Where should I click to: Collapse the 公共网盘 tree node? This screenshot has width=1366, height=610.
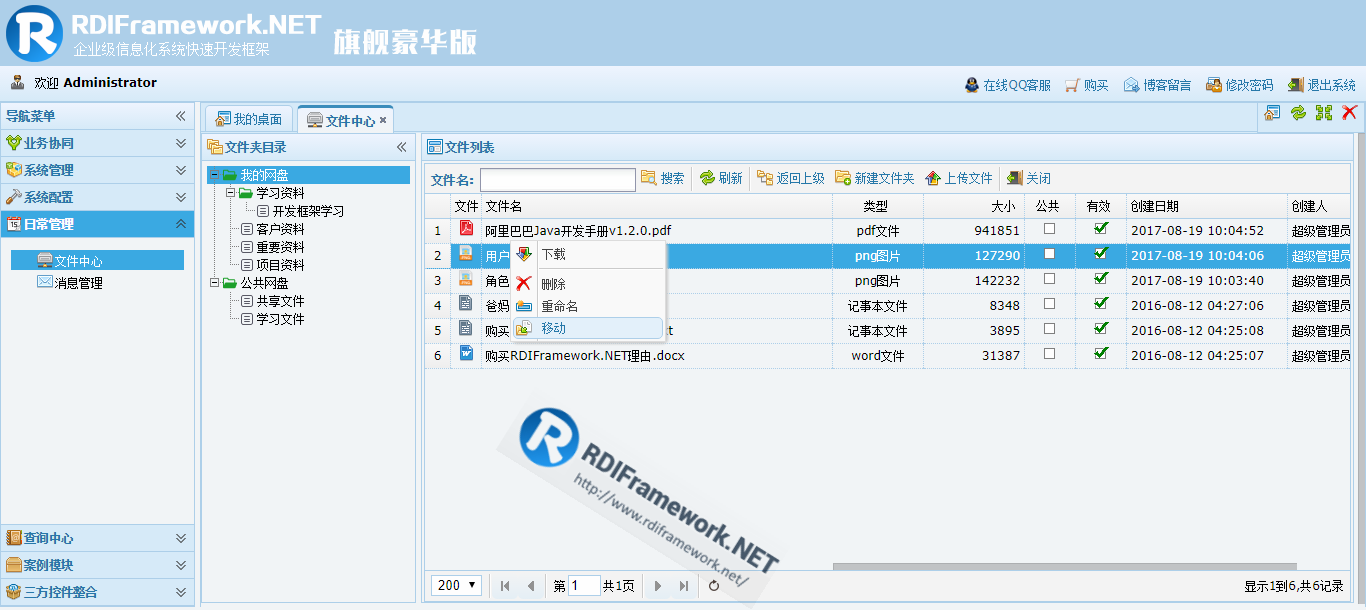pos(214,283)
